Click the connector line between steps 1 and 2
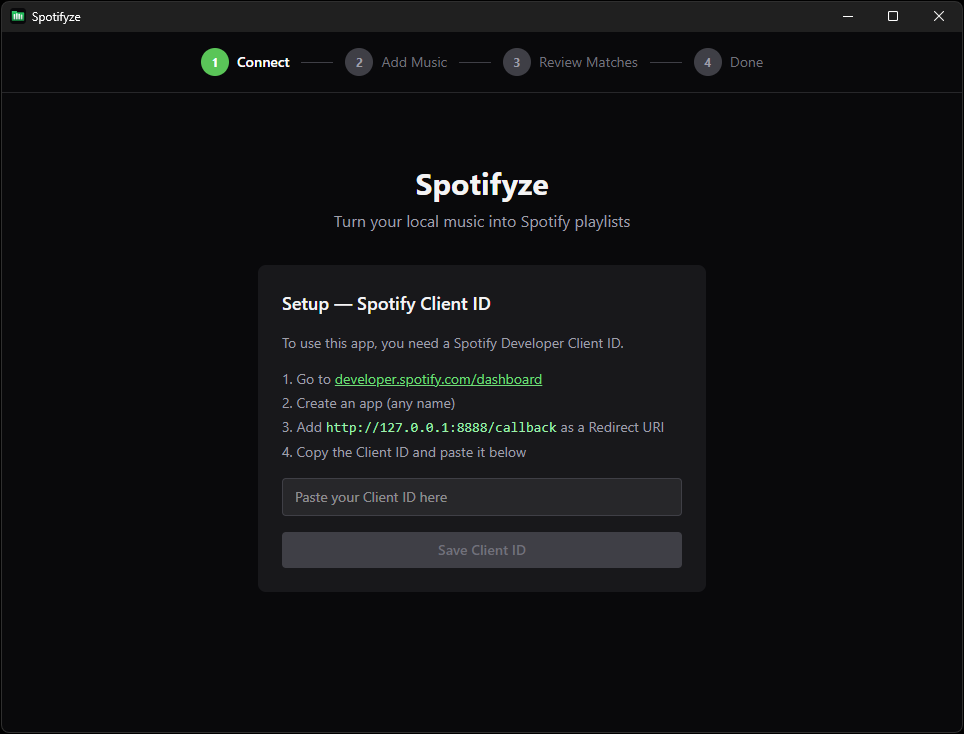The image size is (964, 734). click(316, 62)
